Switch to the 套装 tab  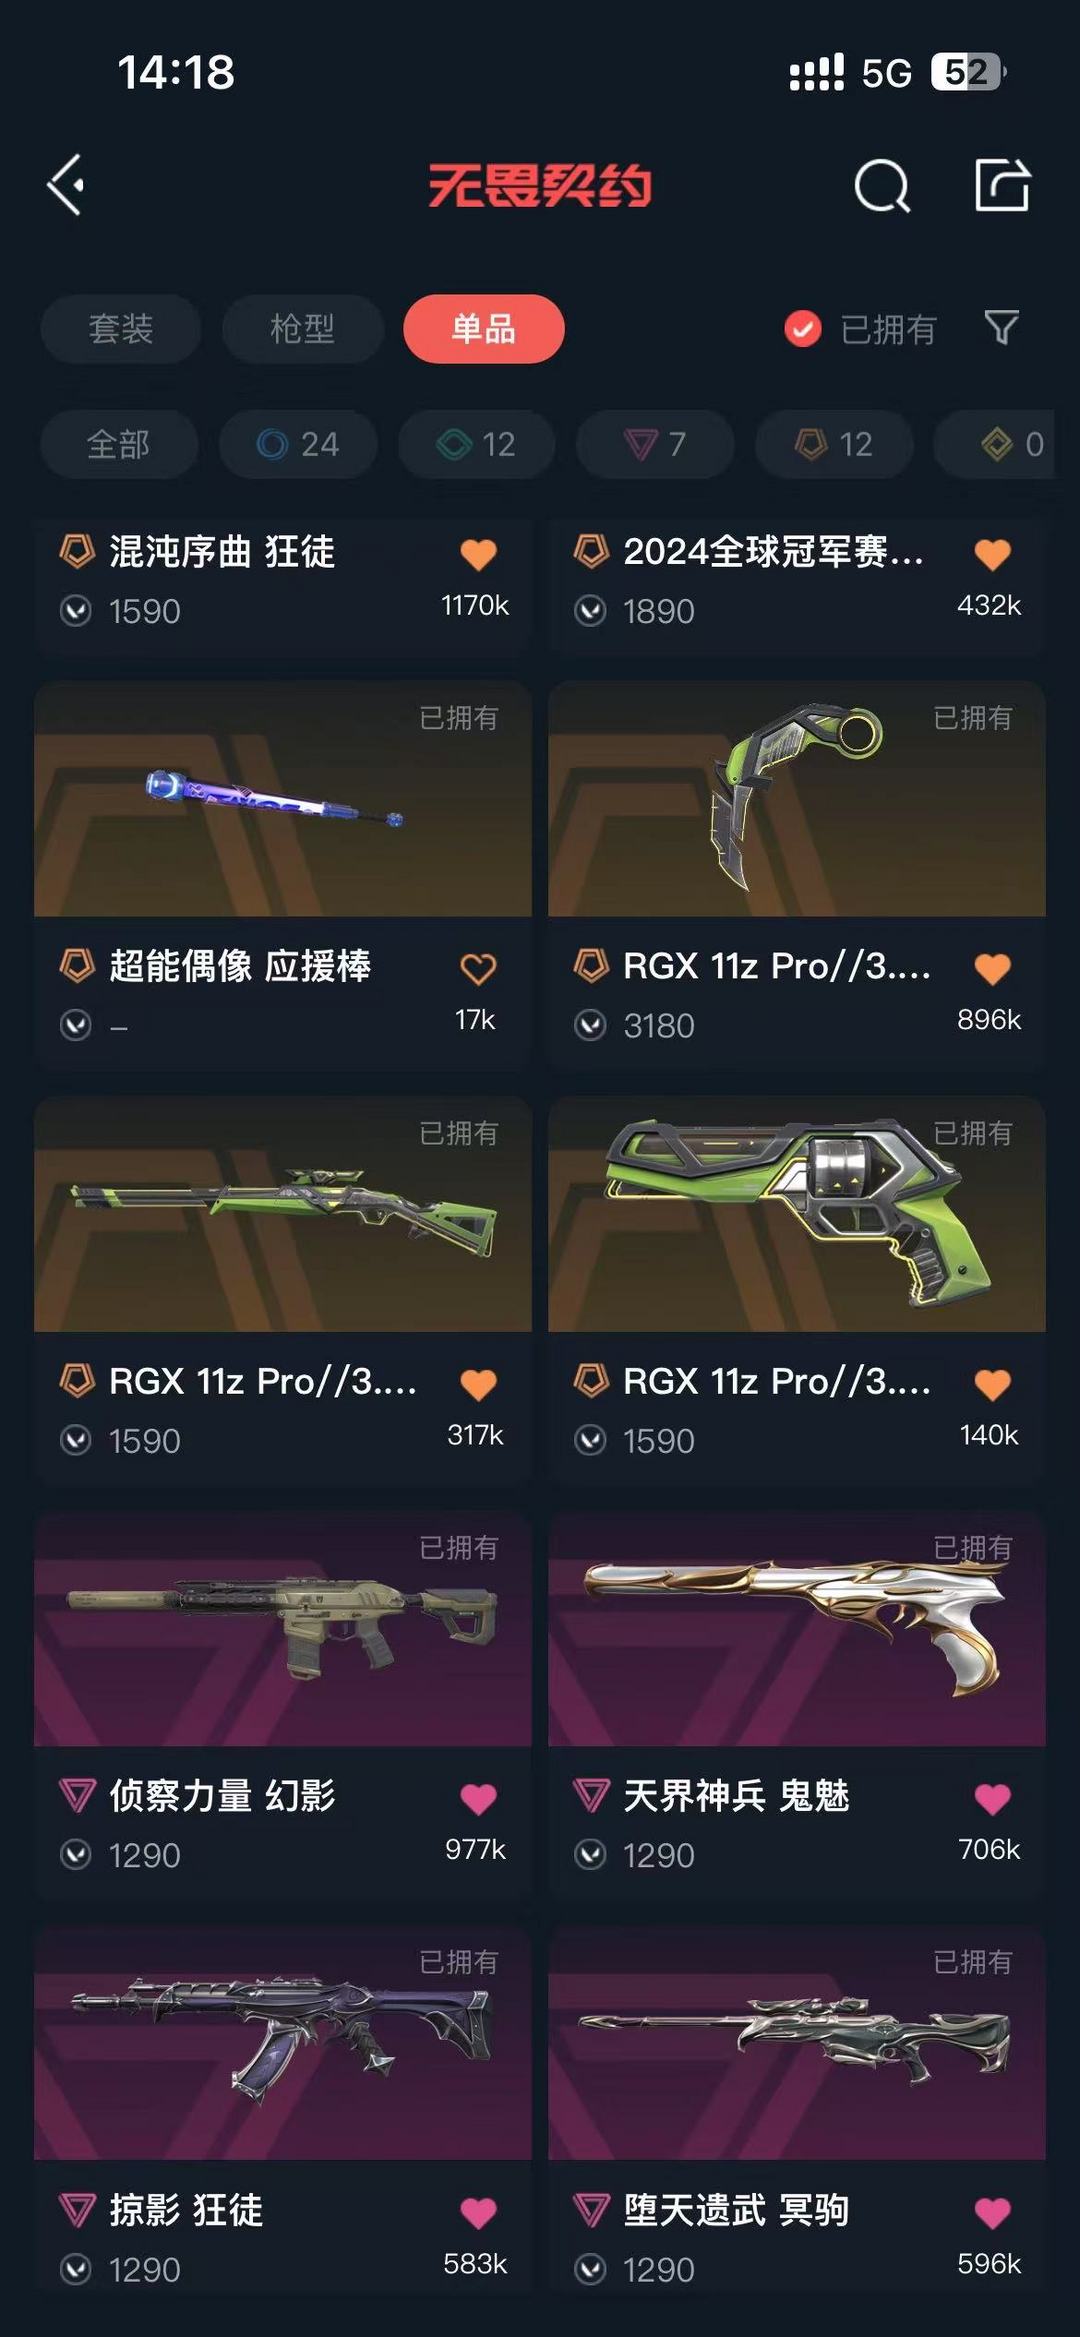(121, 329)
